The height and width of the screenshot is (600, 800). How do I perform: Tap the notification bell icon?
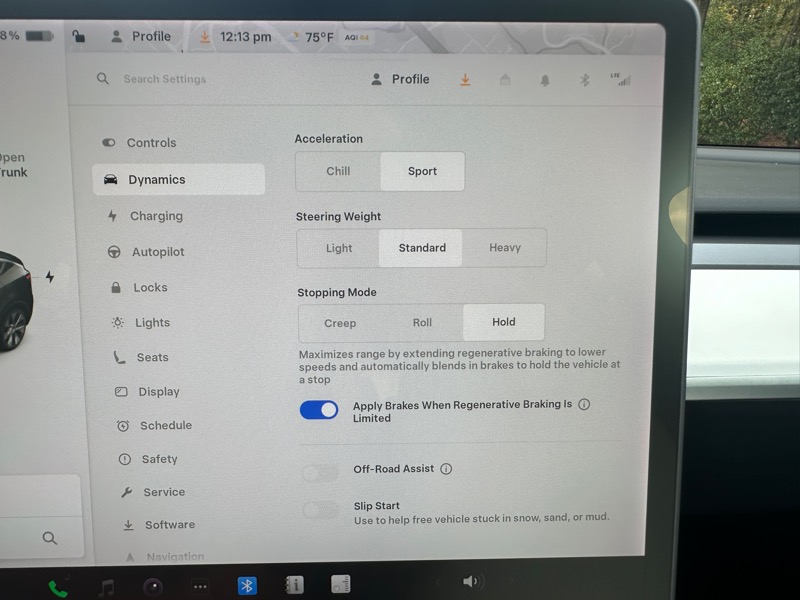tap(545, 80)
